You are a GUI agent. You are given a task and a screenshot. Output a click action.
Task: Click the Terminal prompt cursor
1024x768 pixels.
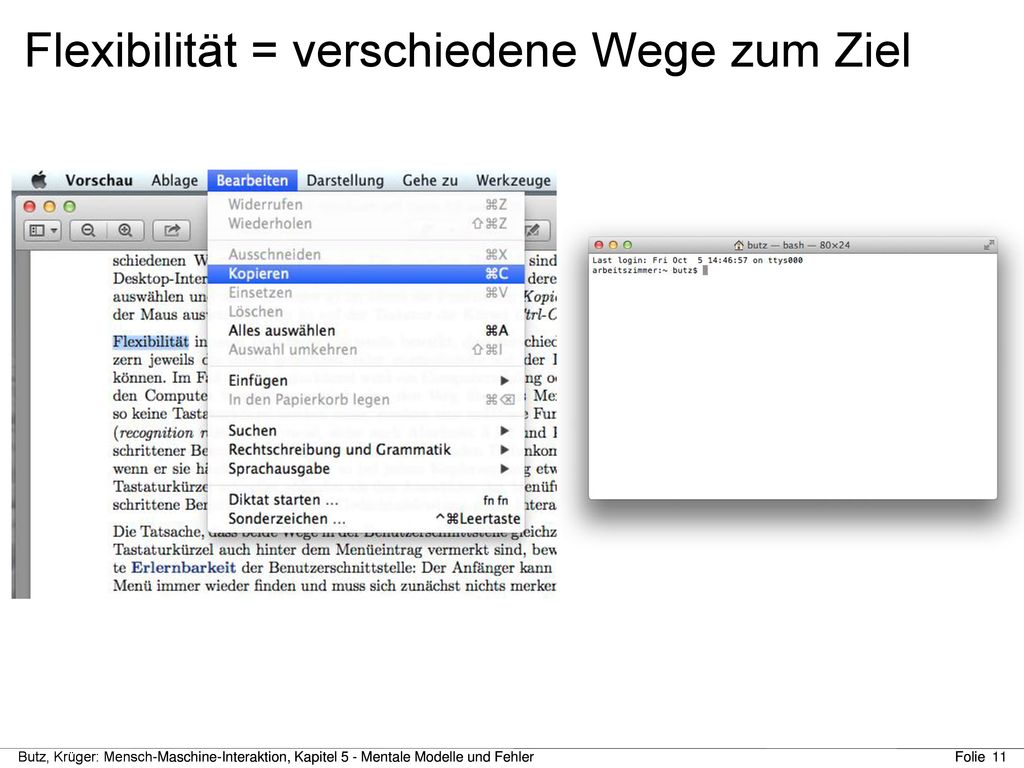(705, 270)
